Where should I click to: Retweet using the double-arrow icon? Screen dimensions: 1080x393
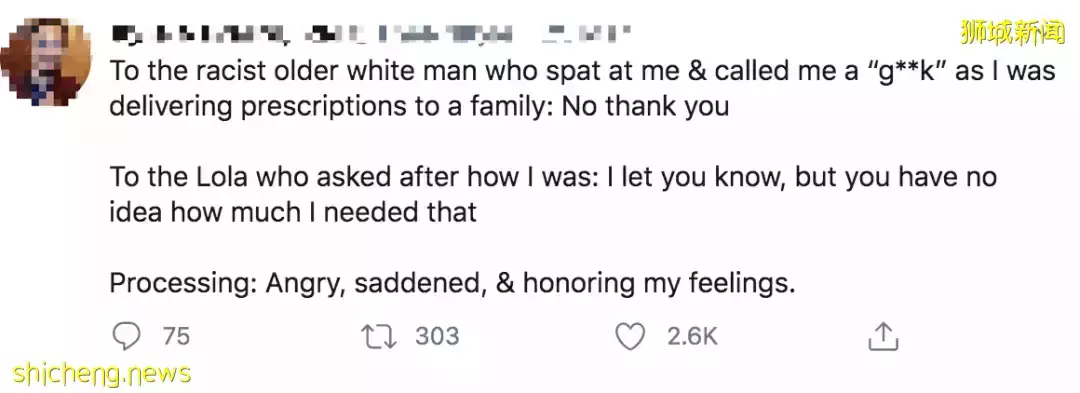coord(379,337)
